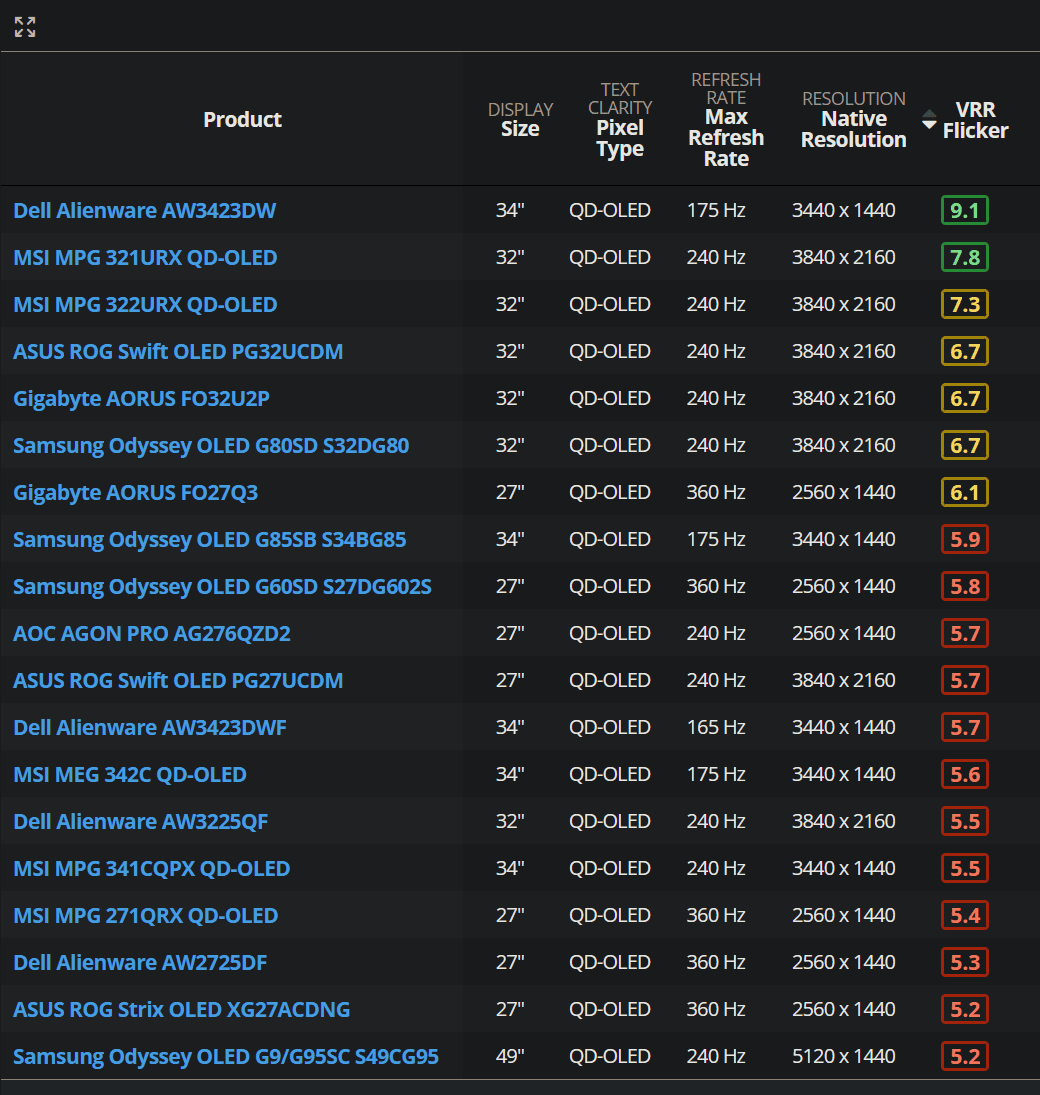The width and height of the screenshot is (1040, 1095).
Task: Click the 49" display size cell
Action: (510, 1056)
